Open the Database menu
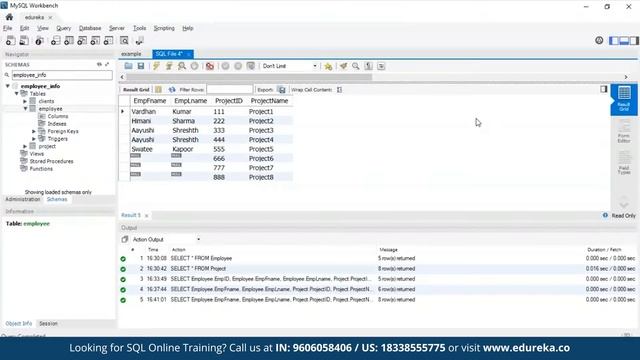 90,28
